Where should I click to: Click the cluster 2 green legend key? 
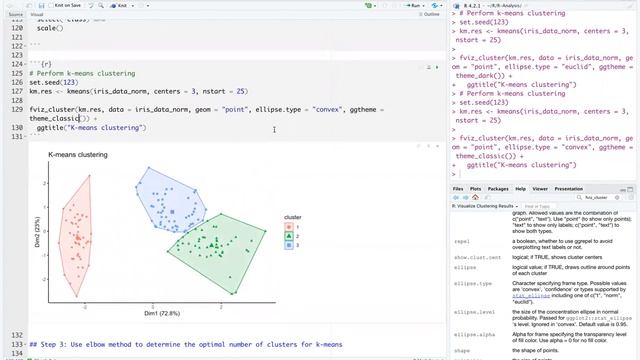289,236
